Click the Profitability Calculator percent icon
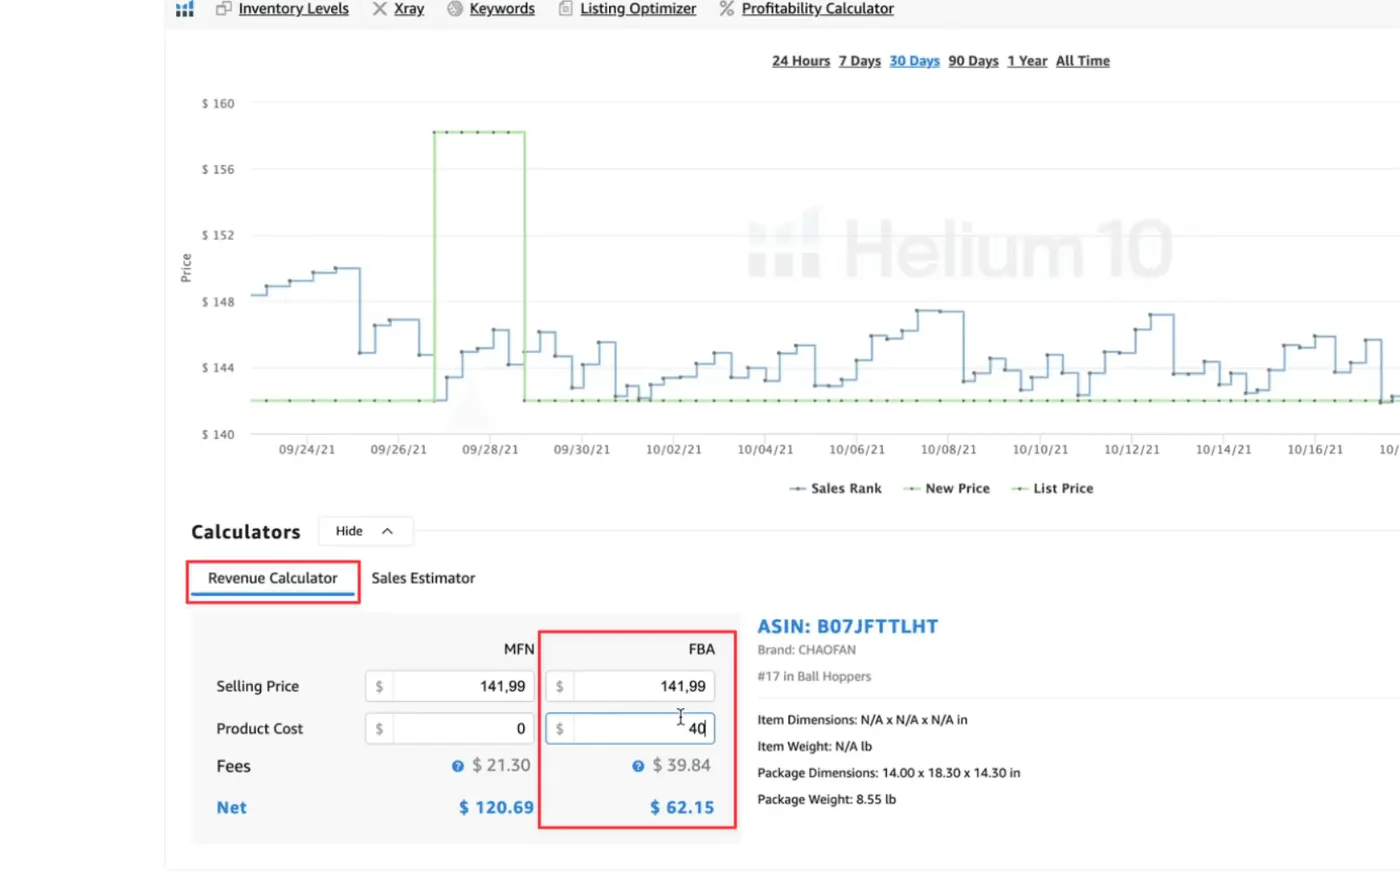1400x881 pixels. pos(727,9)
